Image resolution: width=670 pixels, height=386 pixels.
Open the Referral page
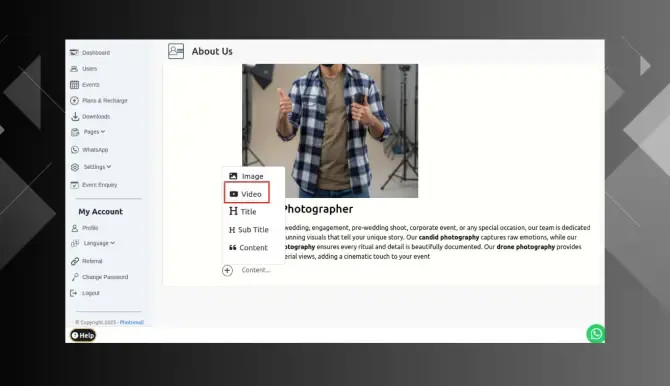92,261
